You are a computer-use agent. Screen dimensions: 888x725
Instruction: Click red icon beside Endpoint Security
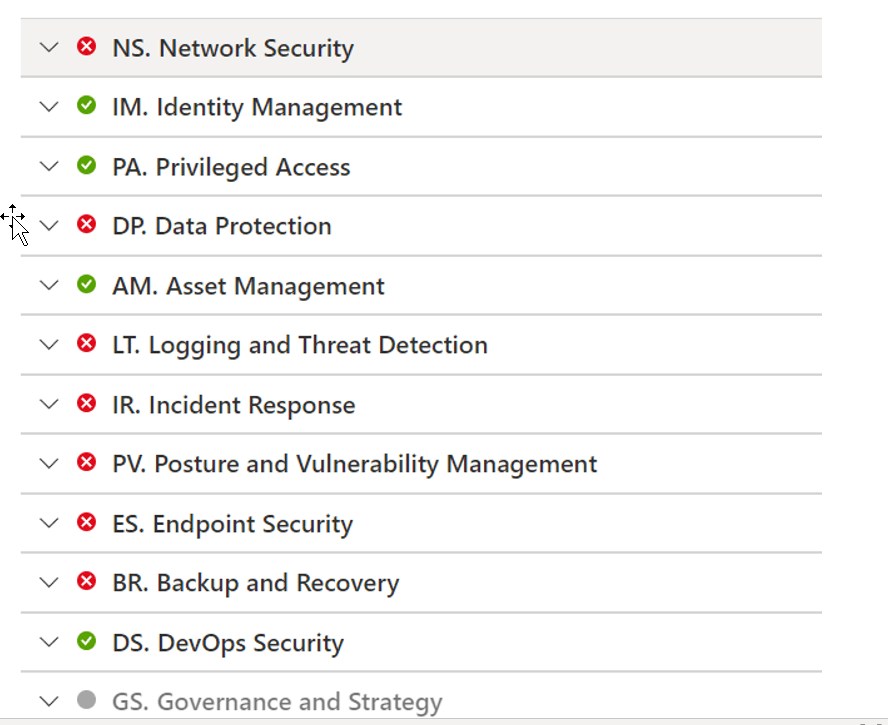(87, 522)
